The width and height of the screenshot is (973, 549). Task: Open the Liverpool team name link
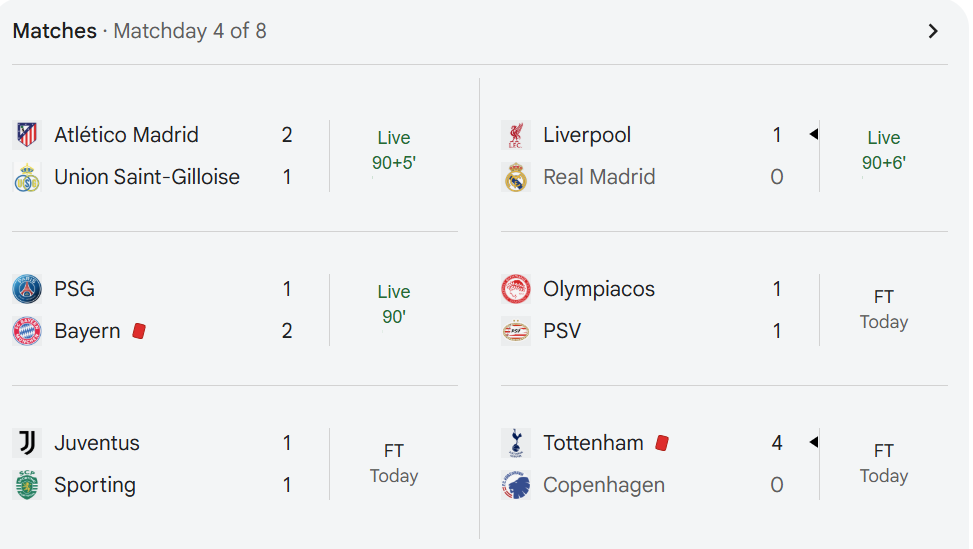587,135
